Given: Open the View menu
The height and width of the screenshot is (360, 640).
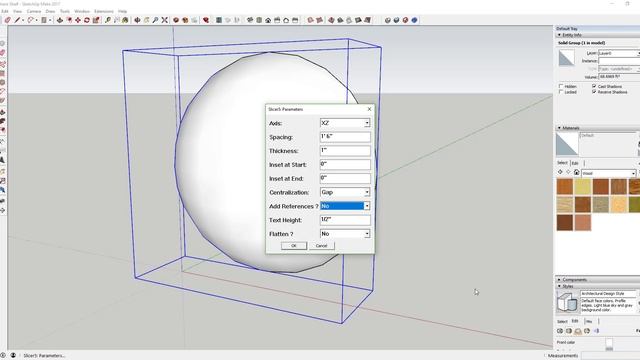Looking at the screenshot, I should (x=18, y=11).
